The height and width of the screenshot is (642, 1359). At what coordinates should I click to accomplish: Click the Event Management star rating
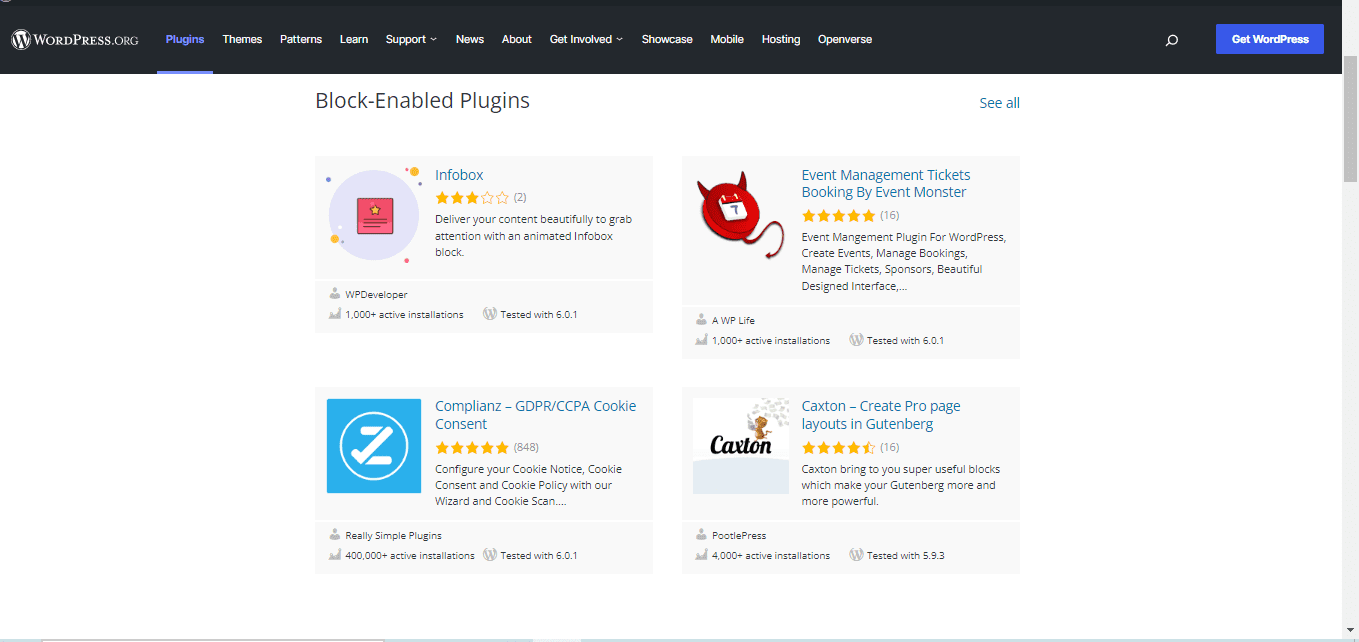[839, 216]
